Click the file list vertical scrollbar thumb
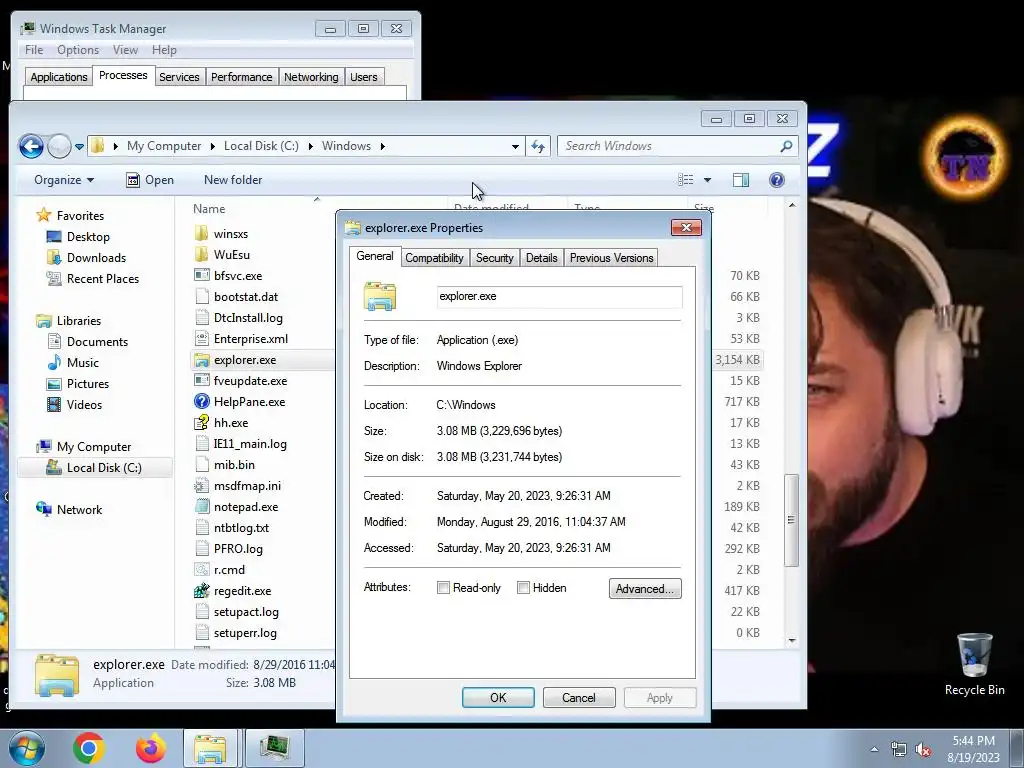1024x768 pixels. [792, 520]
